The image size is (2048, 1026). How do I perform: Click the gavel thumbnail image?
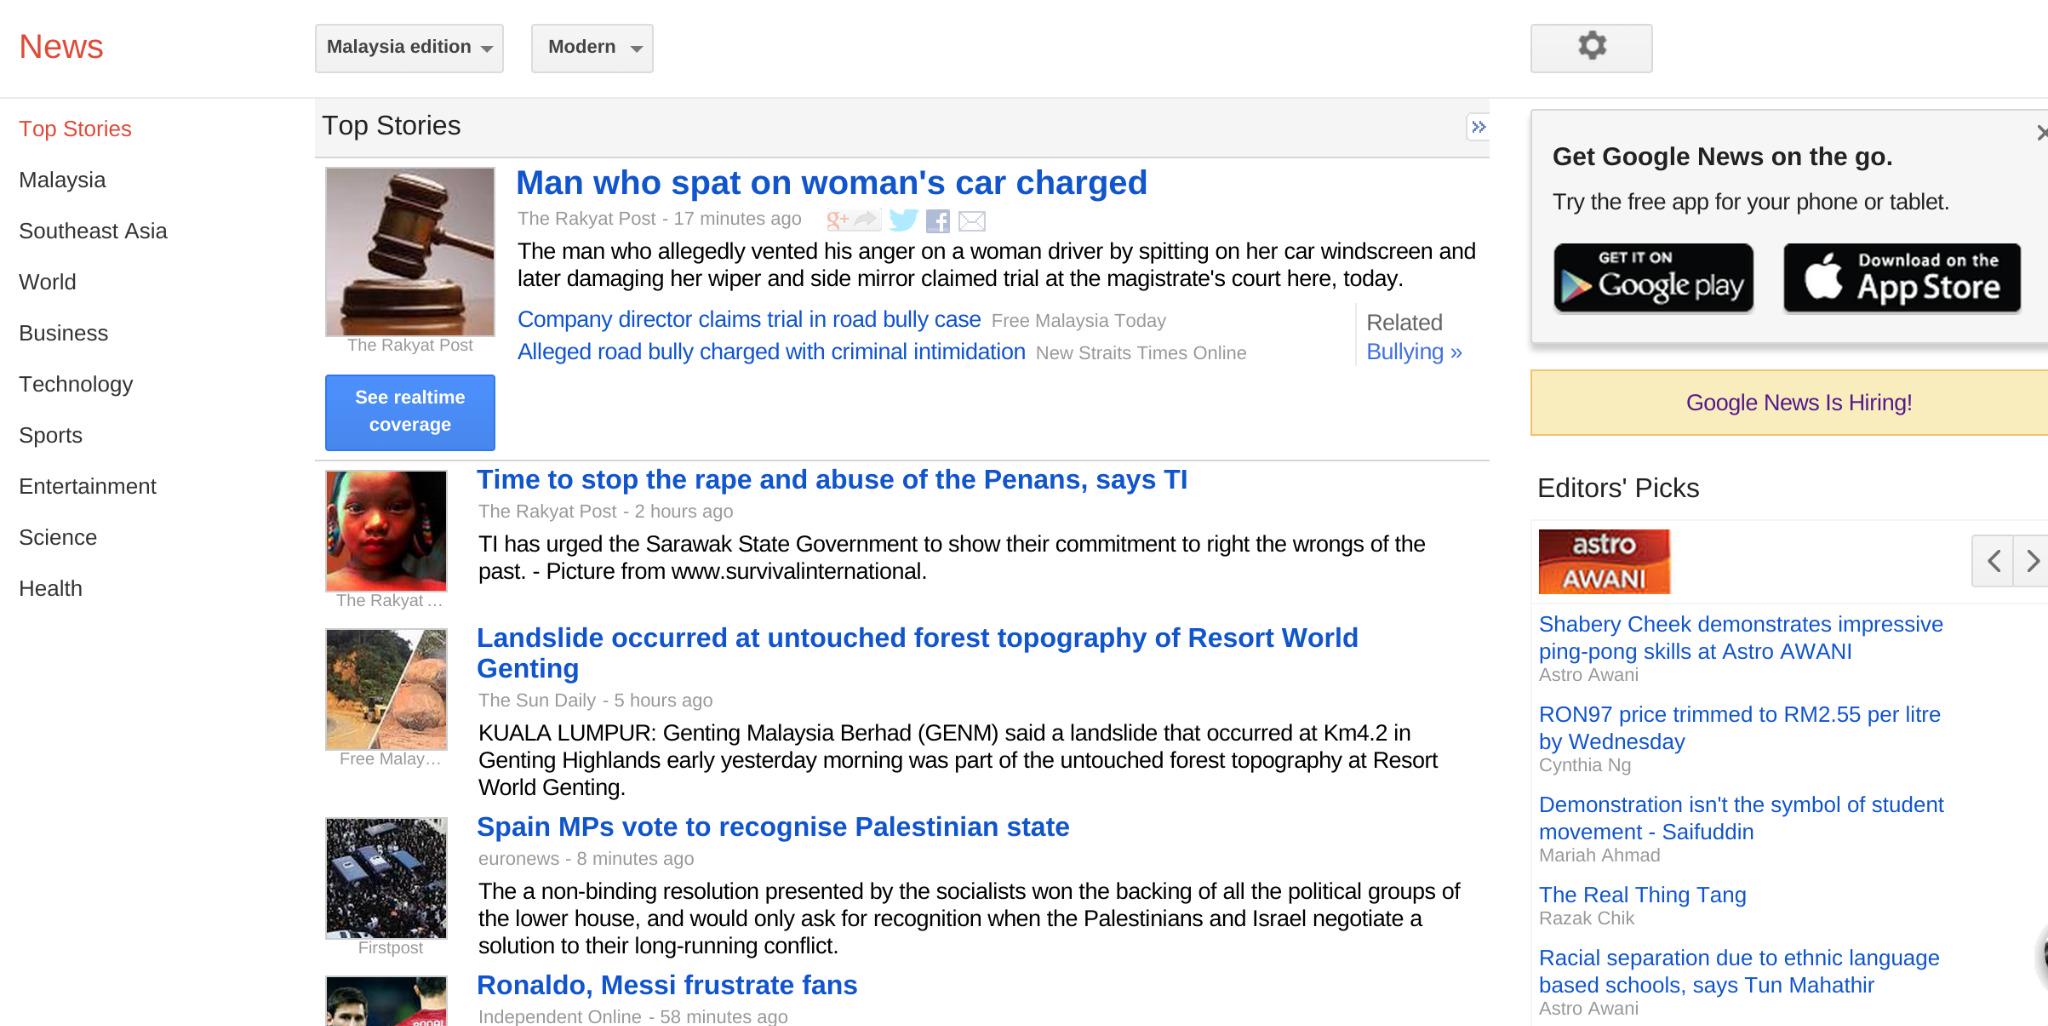(410, 252)
